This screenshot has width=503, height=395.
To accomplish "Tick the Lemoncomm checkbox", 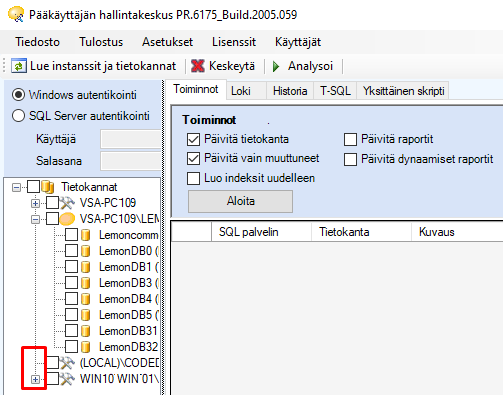I will 71,235.
